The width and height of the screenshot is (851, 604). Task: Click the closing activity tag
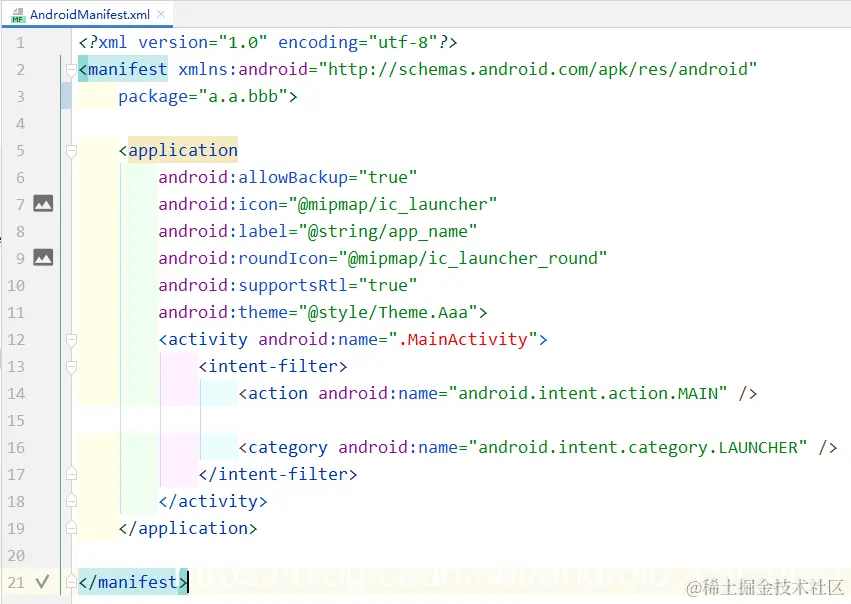pyautogui.click(x=213, y=501)
